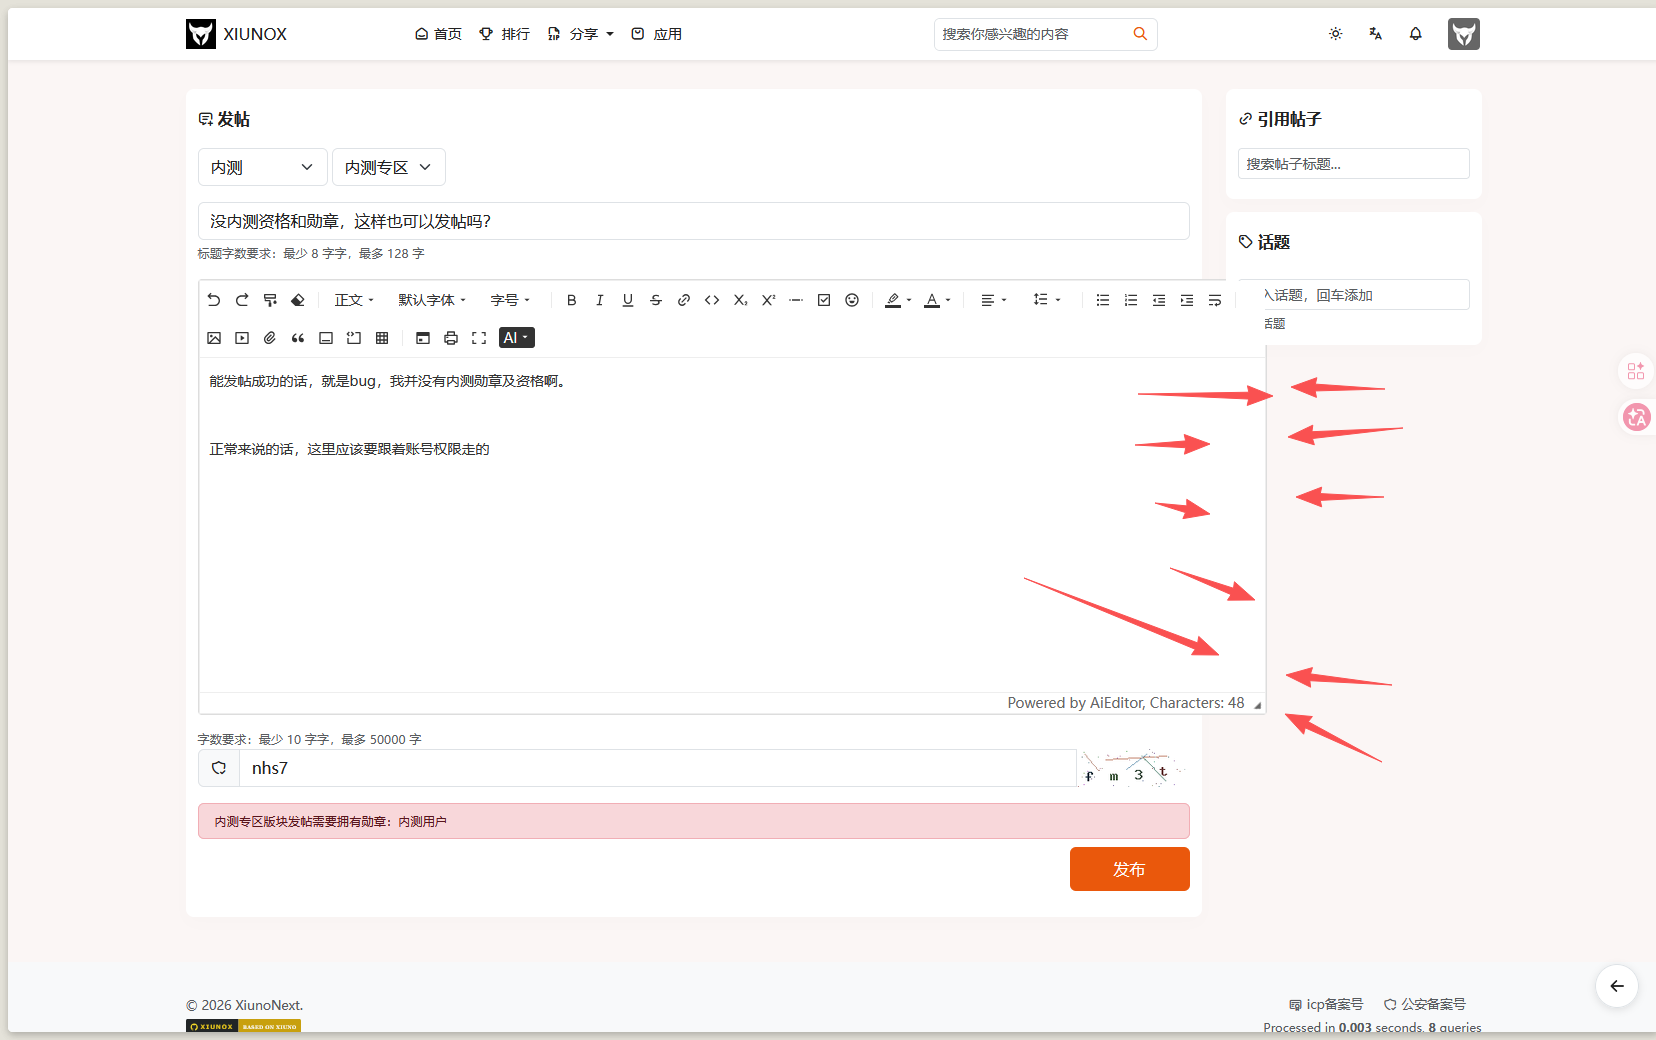Toggle fullscreen editor mode

479,338
